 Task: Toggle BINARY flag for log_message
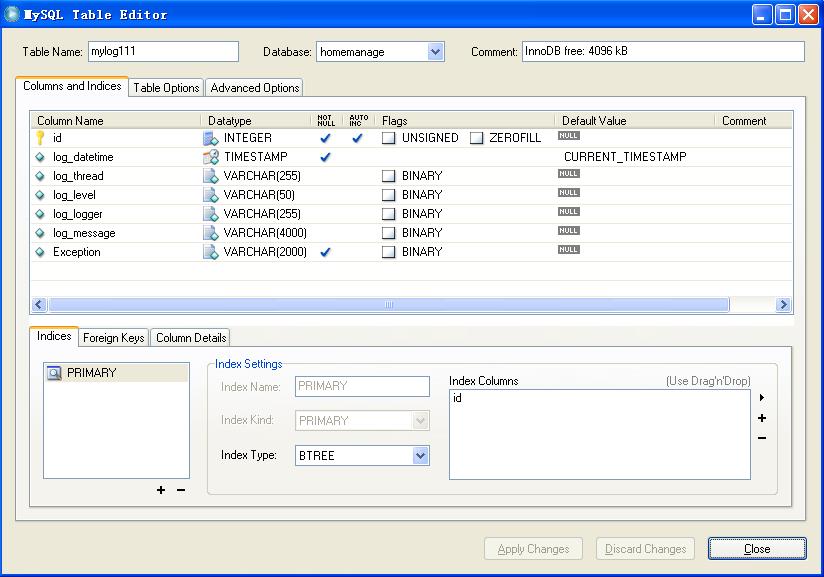coord(388,233)
